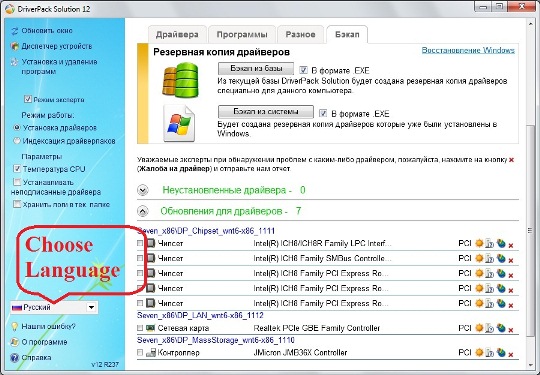Click the scrollbar up arrow
The height and width of the screenshot is (375, 540).
point(530,24)
